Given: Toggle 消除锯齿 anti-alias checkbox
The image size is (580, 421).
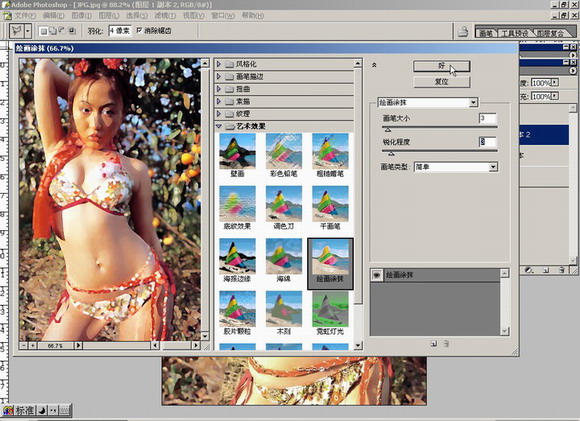Looking at the screenshot, I should 139,30.
